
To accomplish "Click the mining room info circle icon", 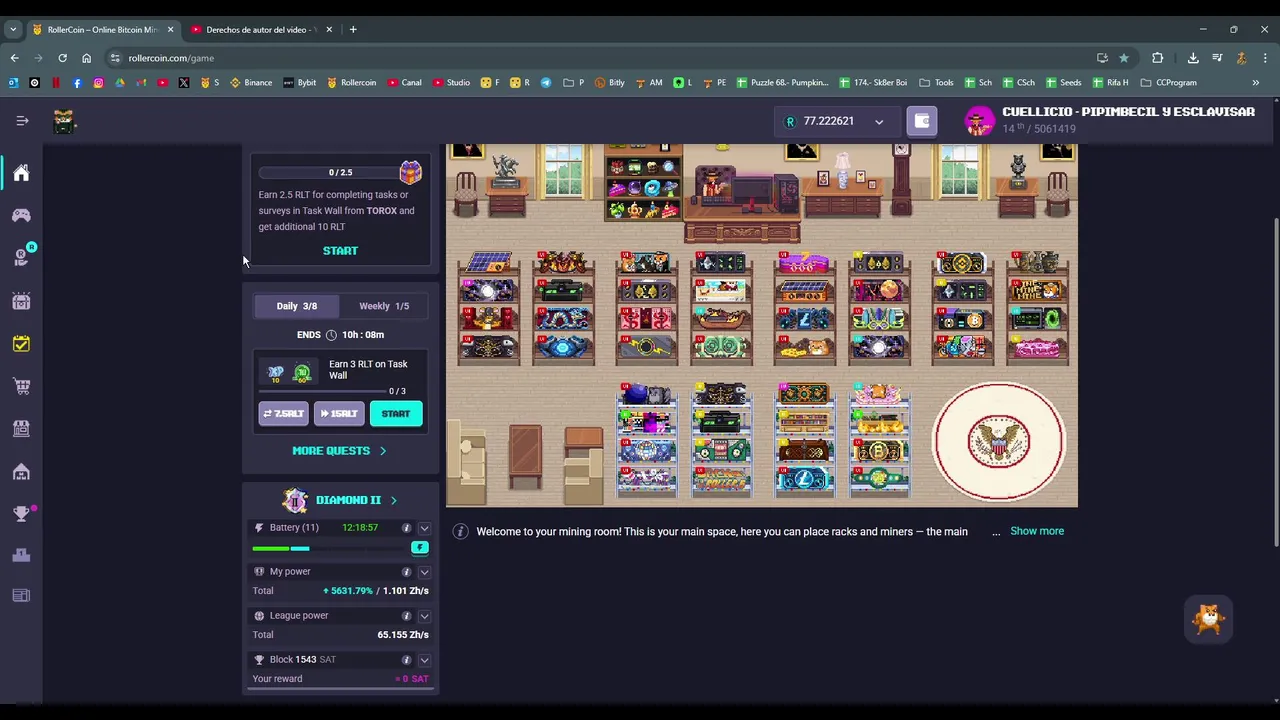I will click(460, 531).
